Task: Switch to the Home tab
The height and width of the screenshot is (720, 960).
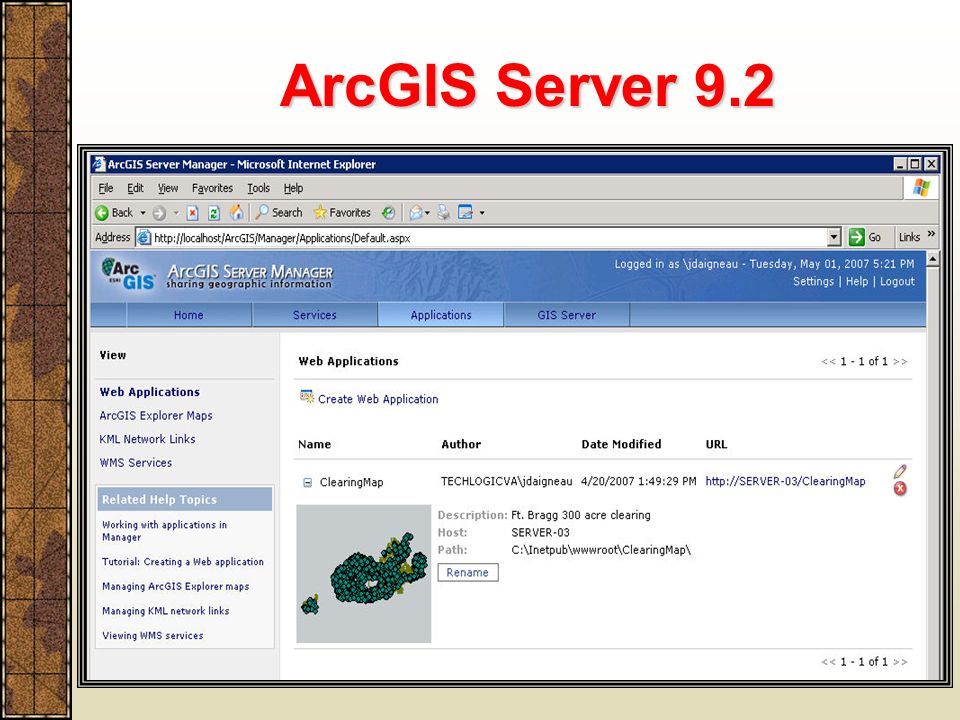Action: click(x=189, y=315)
